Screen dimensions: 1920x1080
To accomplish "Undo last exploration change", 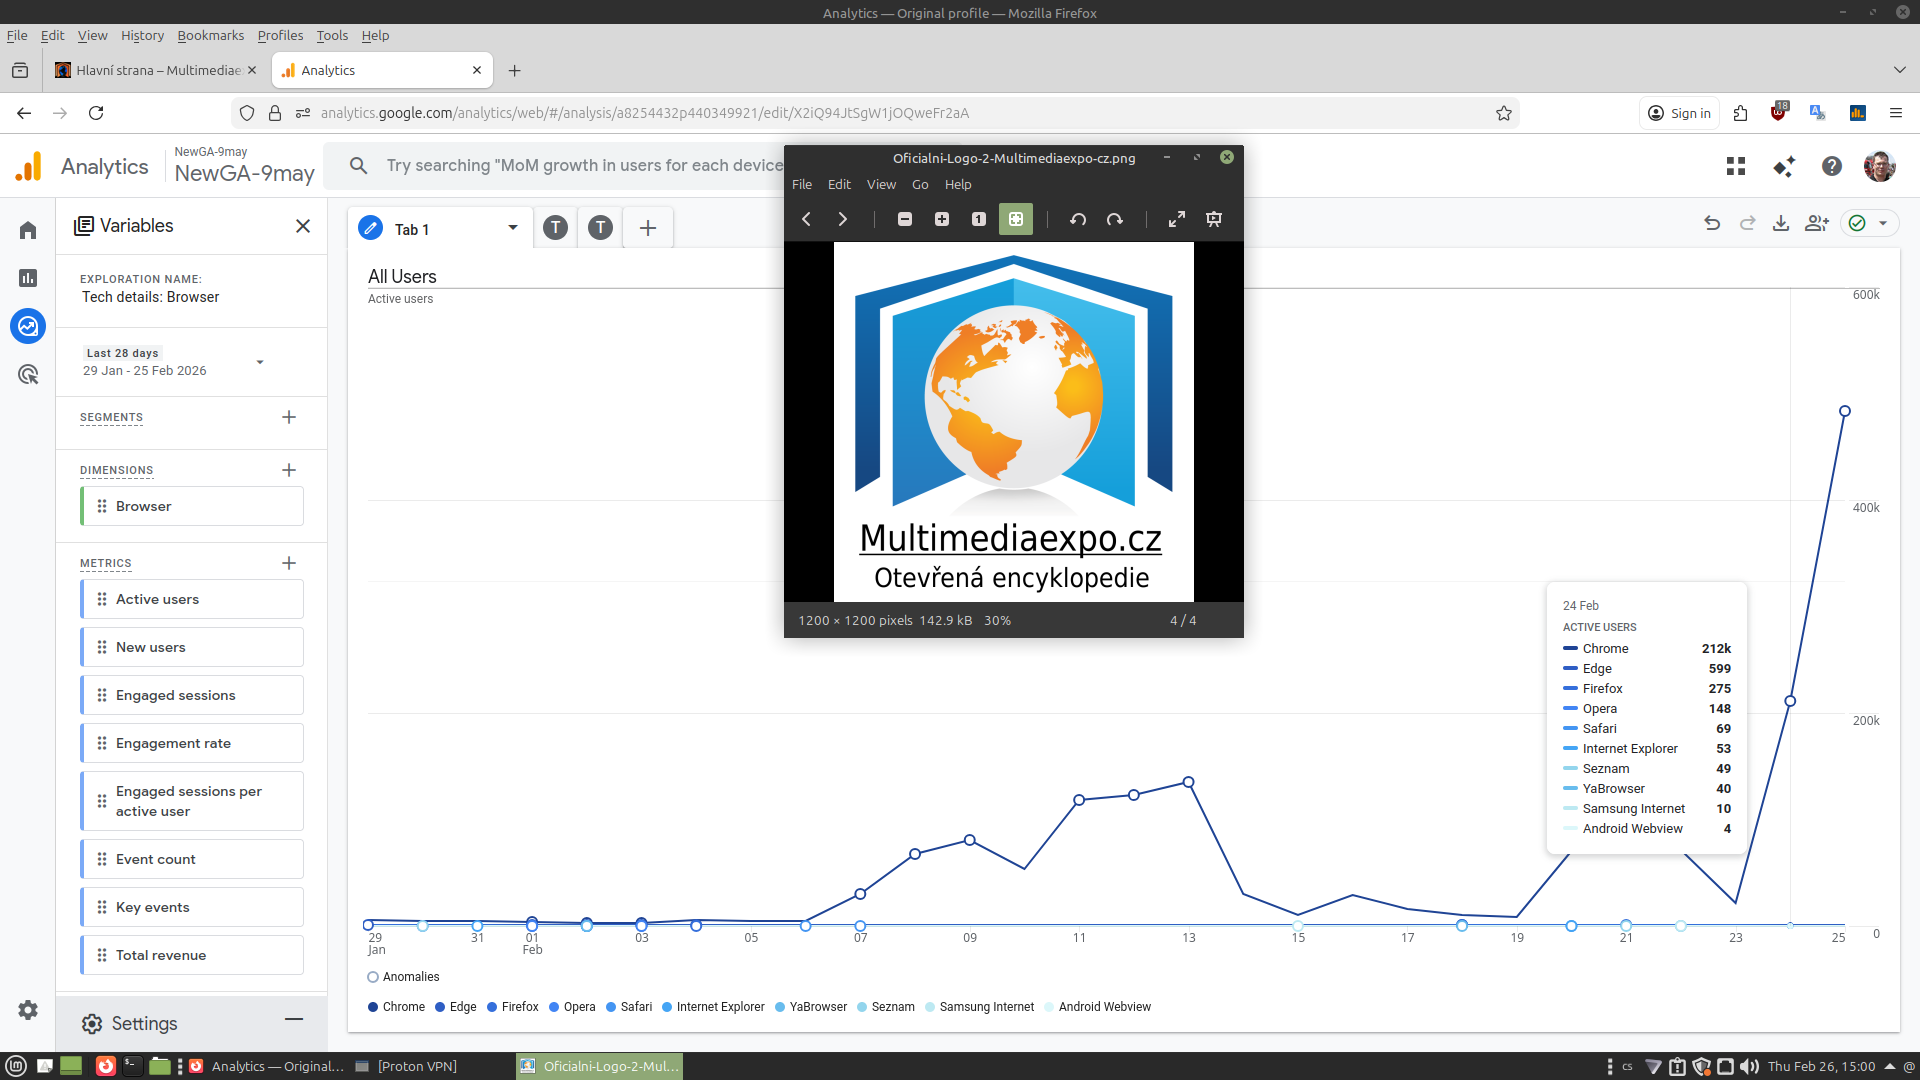I will point(1712,224).
